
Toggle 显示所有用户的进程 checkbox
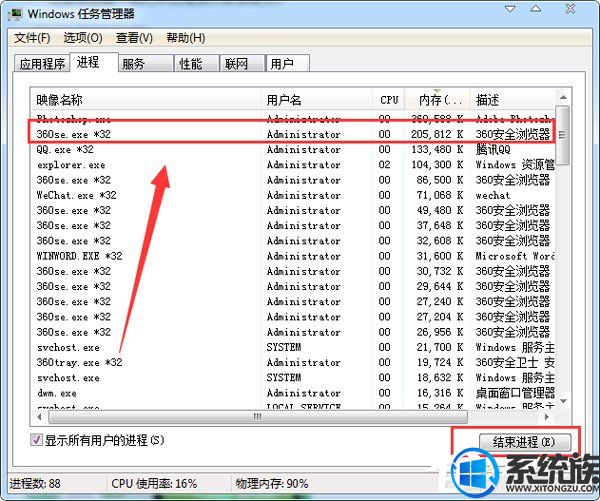[x=36, y=440]
